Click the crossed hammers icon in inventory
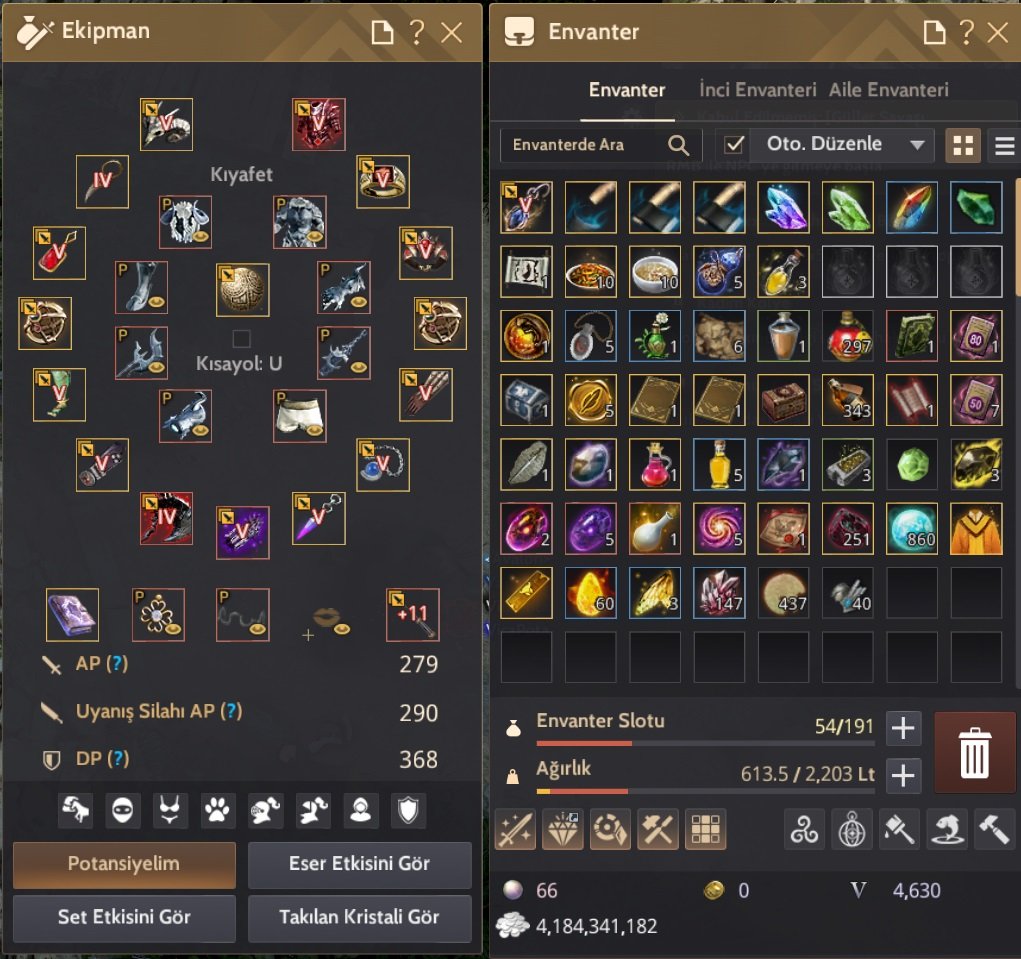 [x=658, y=829]
